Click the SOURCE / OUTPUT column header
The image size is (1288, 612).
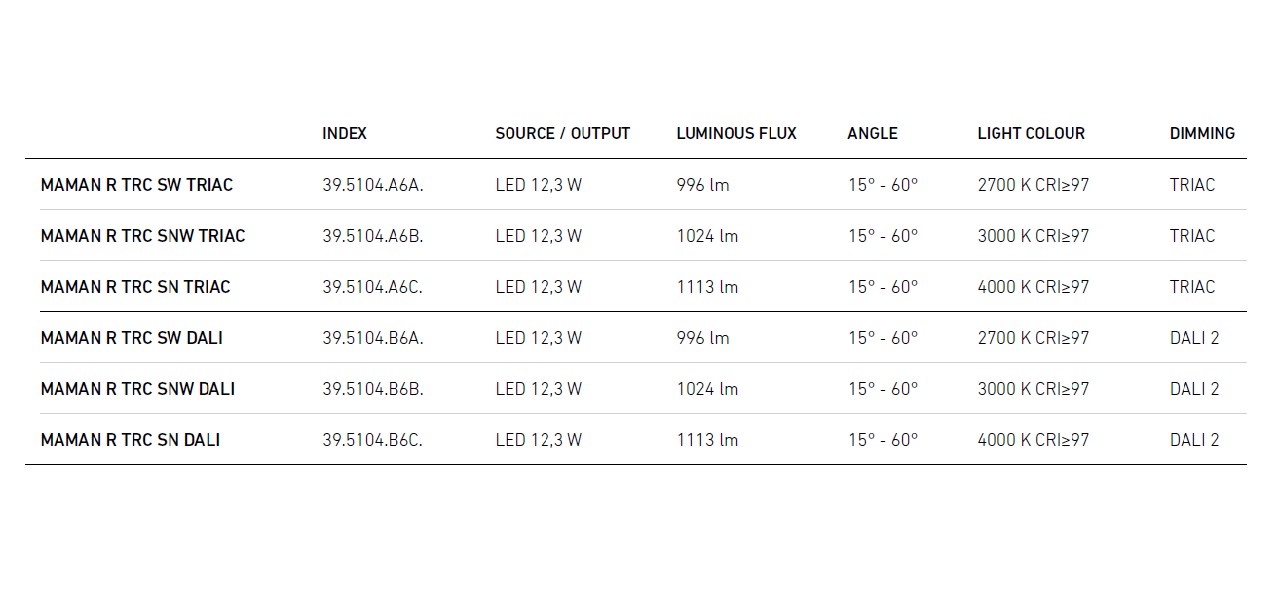pyautogui.click(x=562, y=133)
